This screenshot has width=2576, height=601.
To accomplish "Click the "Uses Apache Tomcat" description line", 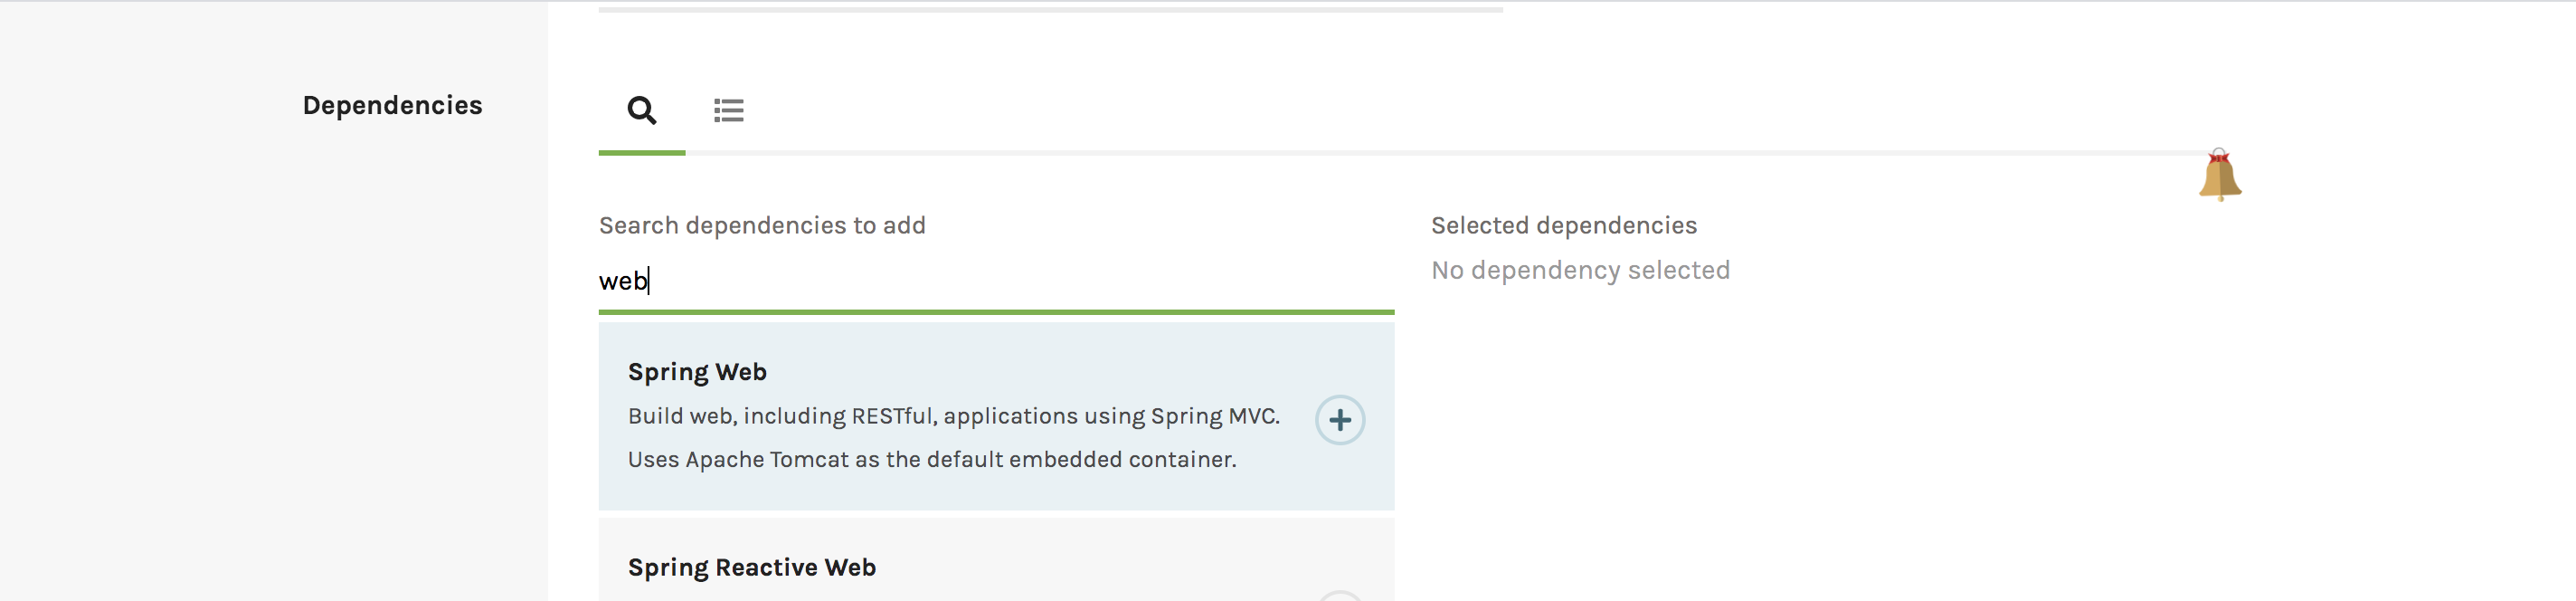I will point(932,459).
